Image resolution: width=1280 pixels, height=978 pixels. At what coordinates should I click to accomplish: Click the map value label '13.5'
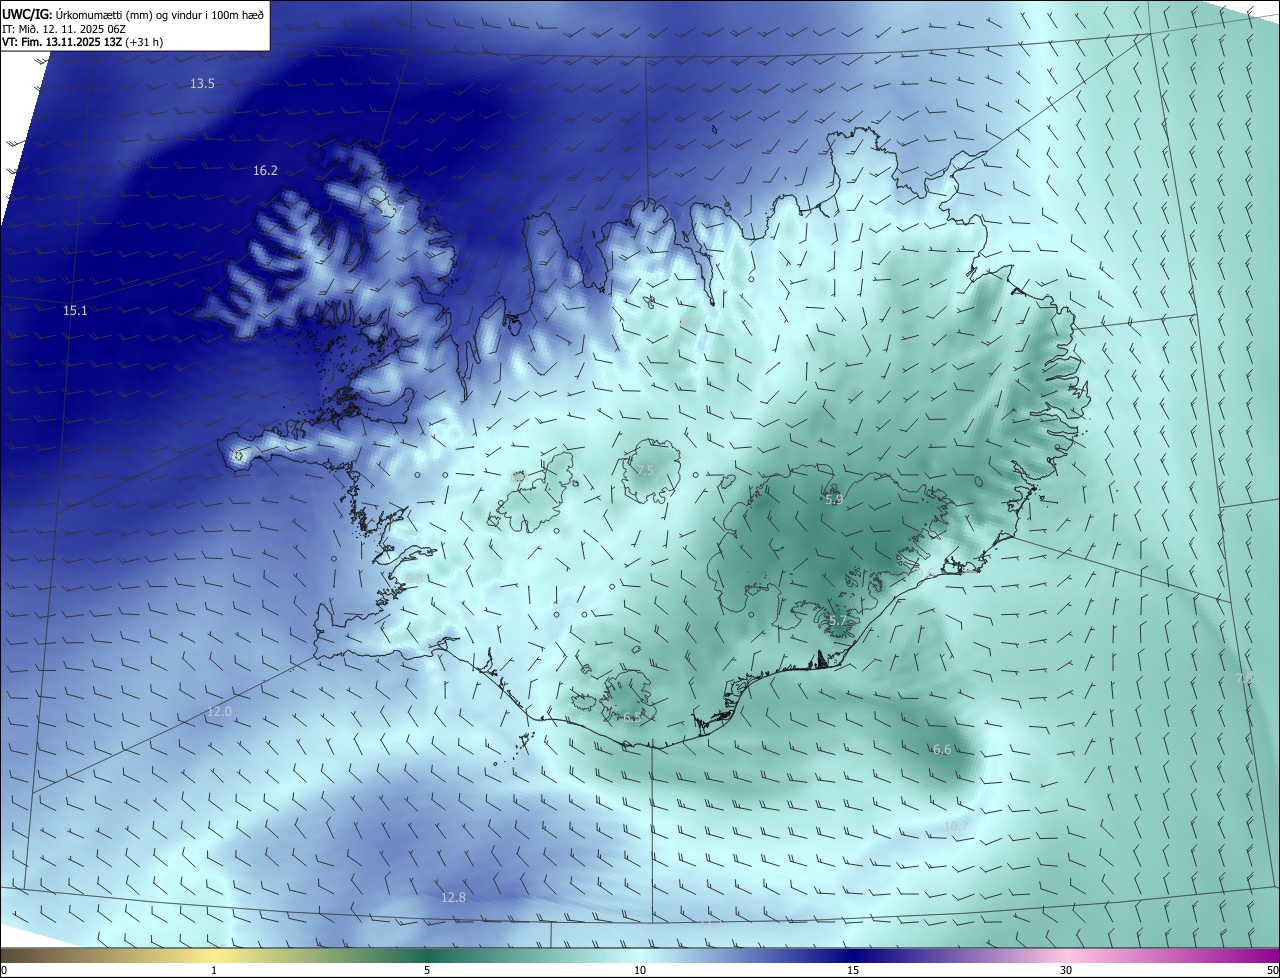(202, 84)
